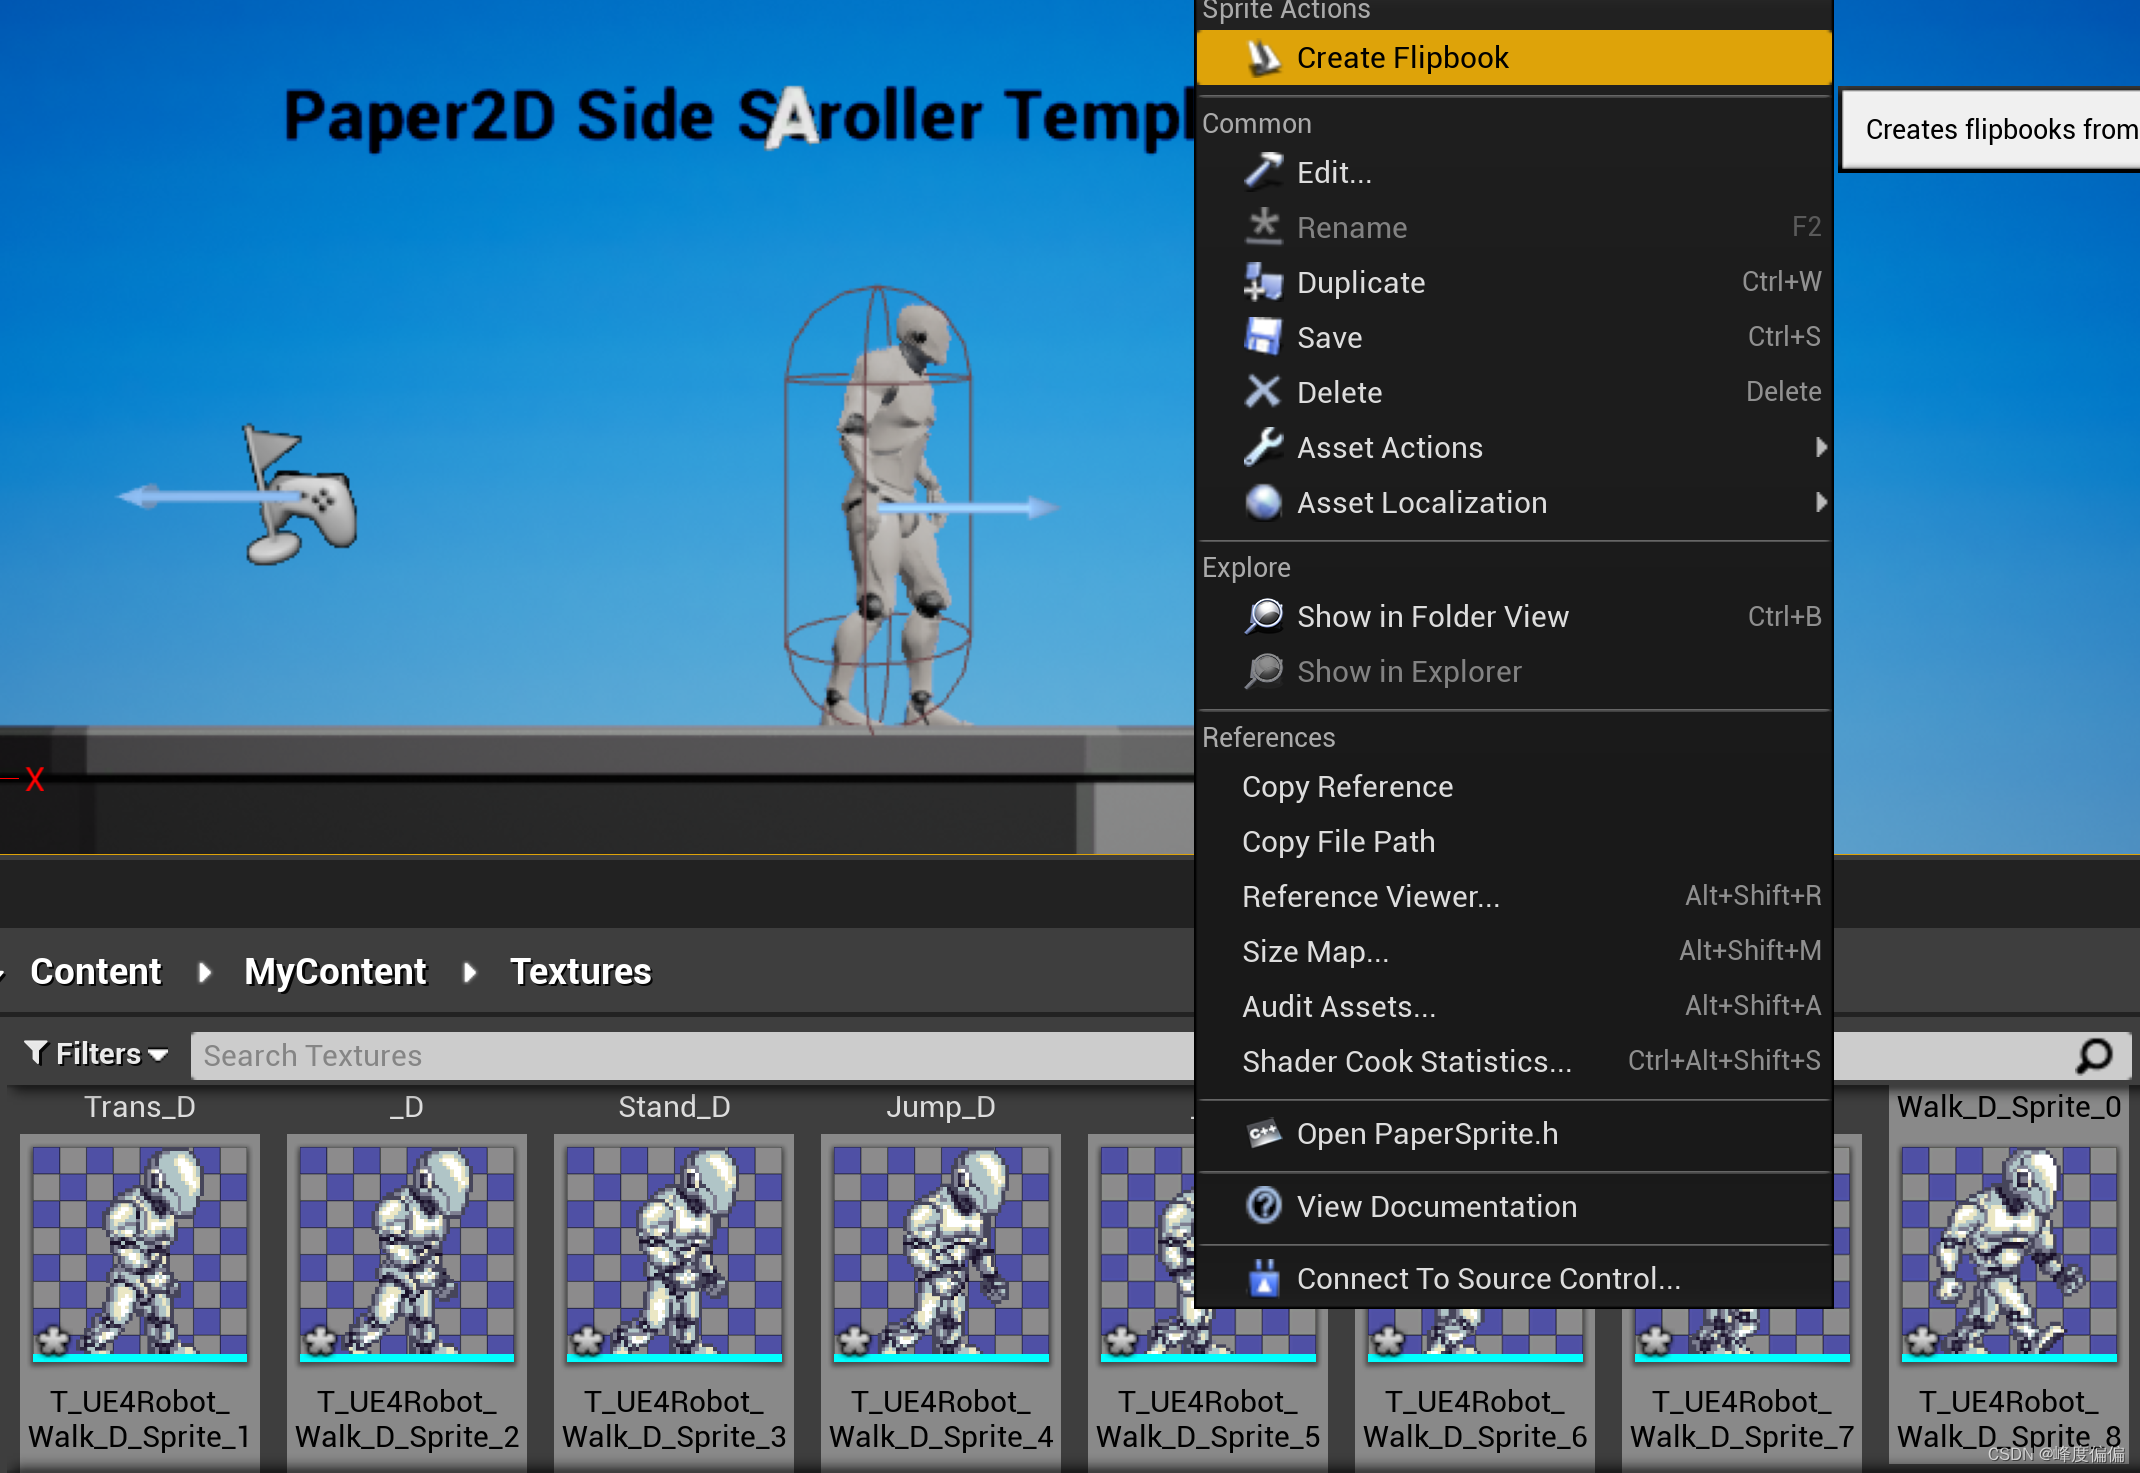The height and width of the screenshot is (1473, 2140).
Task: Click the wrench icon for Asset Actions
Action: (x=1263, y=447)
